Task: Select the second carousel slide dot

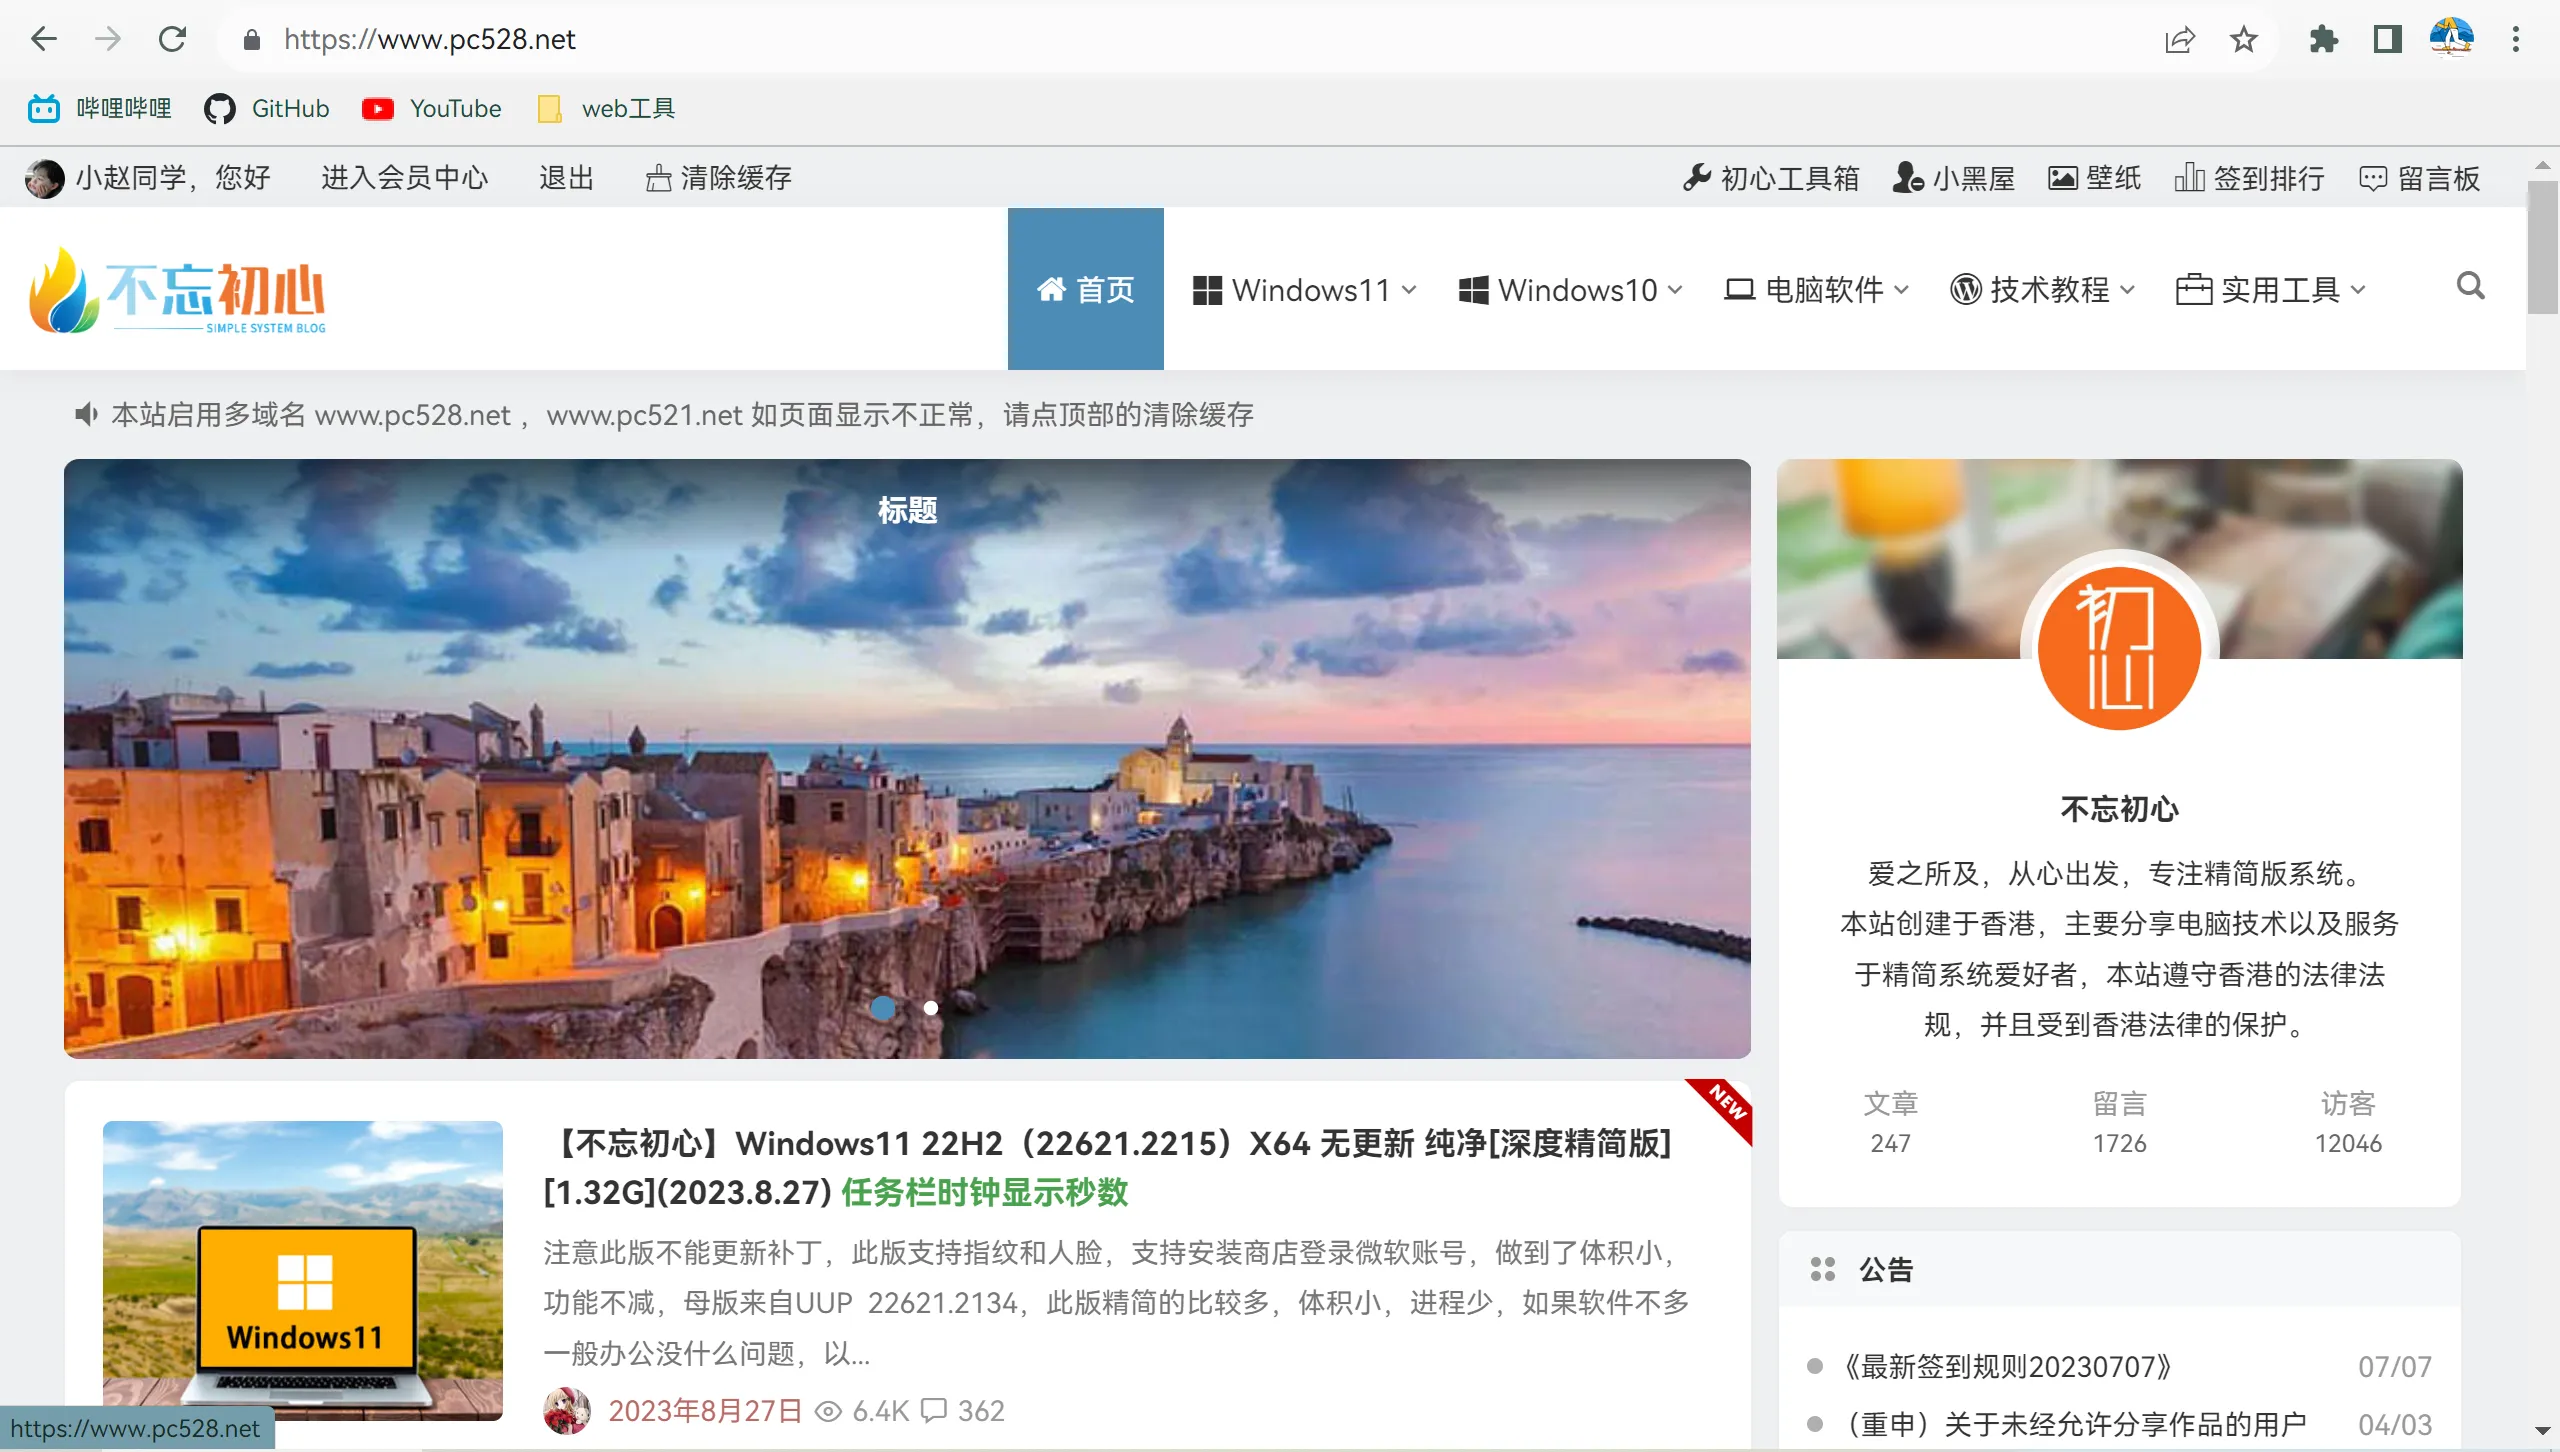Action: (x=931, y=1008)
